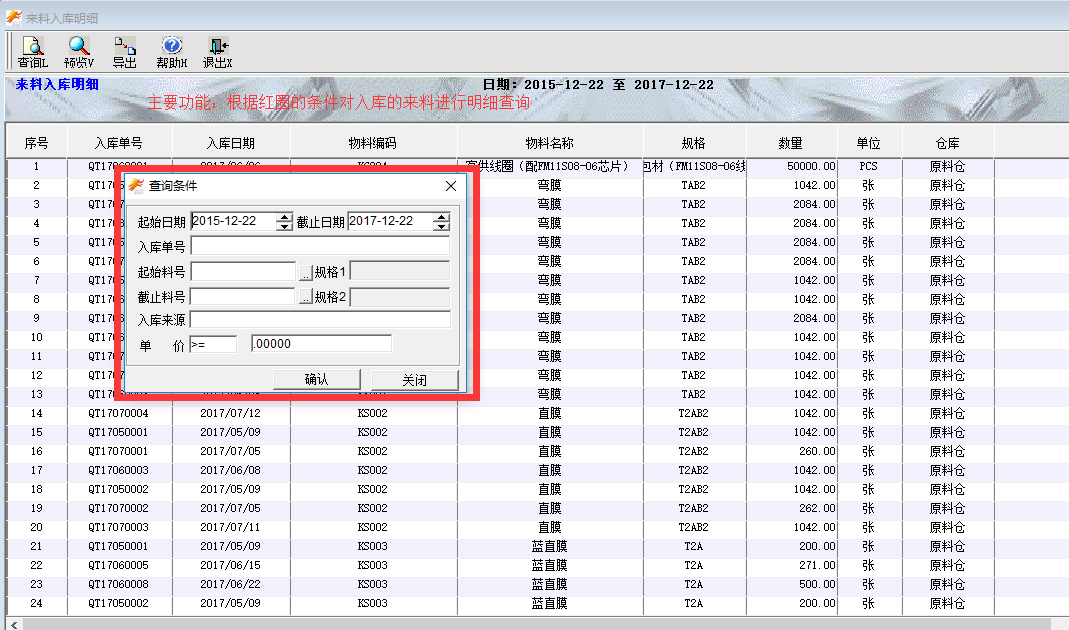Select order QT17070001 in row 16
This screenshot has height=630, width=1069.
click(x=119, y=451)
